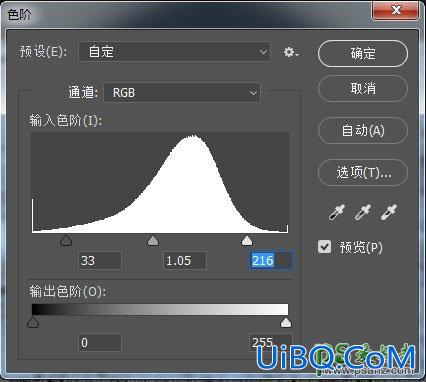426x382 pixels.
Task: Open the 通道 dropdown showing RGB
Action: [182, 93]
